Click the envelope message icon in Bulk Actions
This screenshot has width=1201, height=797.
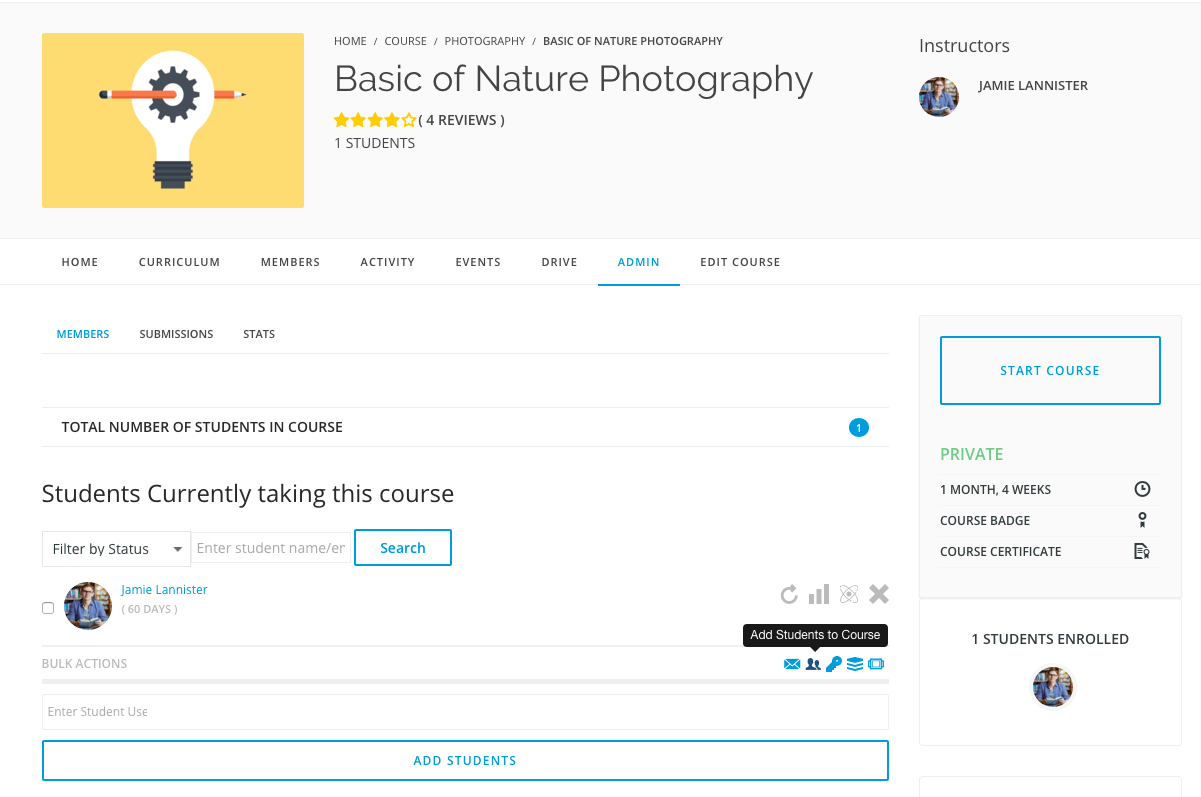point(792,664)
